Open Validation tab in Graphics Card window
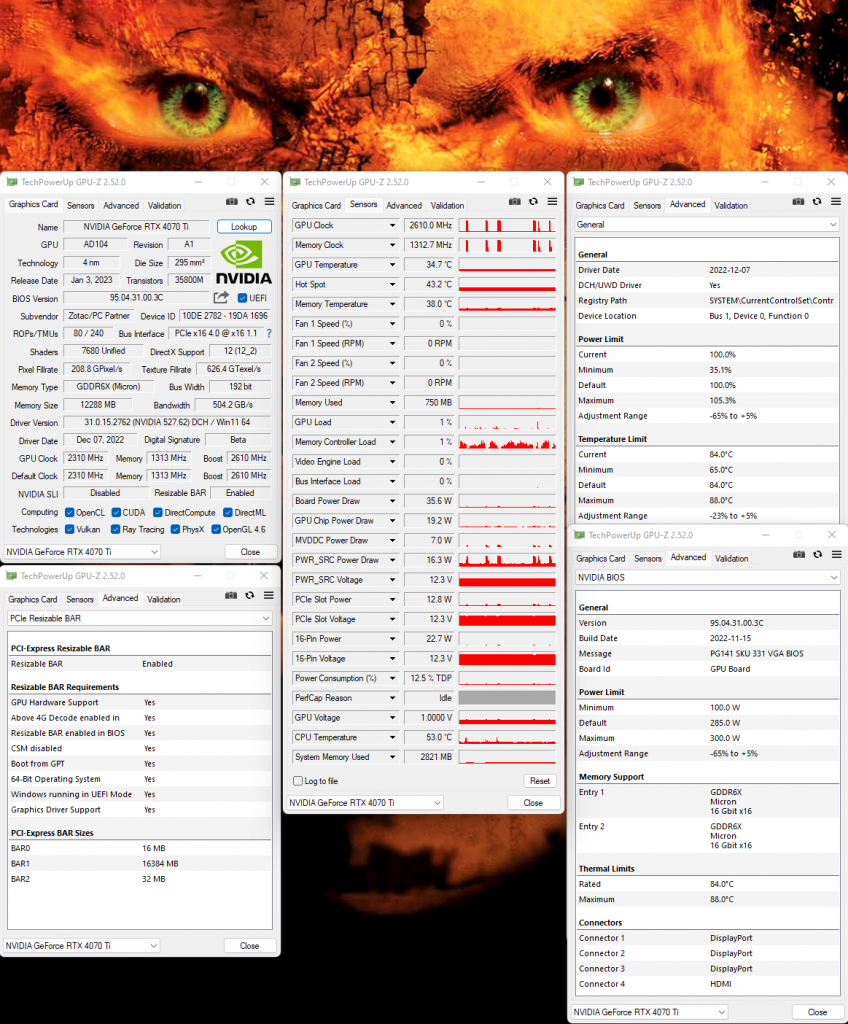 coord(165,205)
